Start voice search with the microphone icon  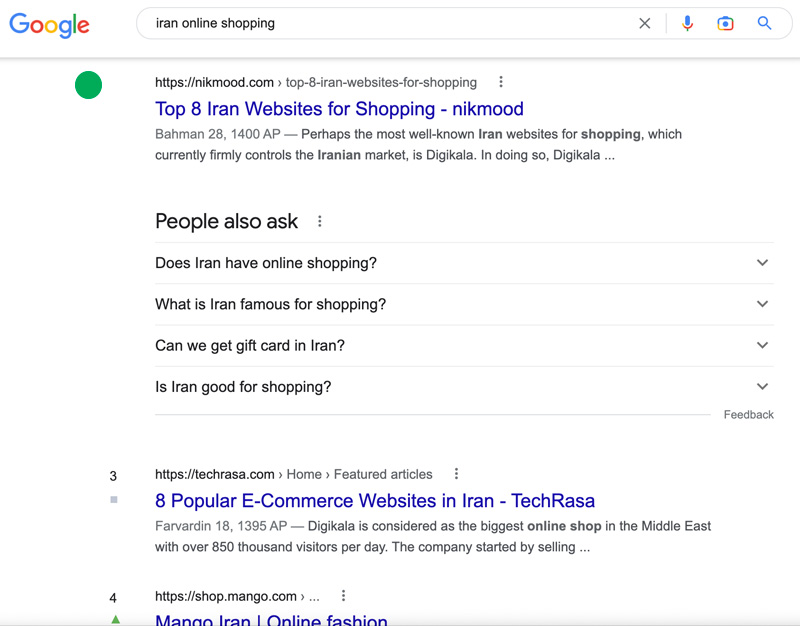point(687,23)
